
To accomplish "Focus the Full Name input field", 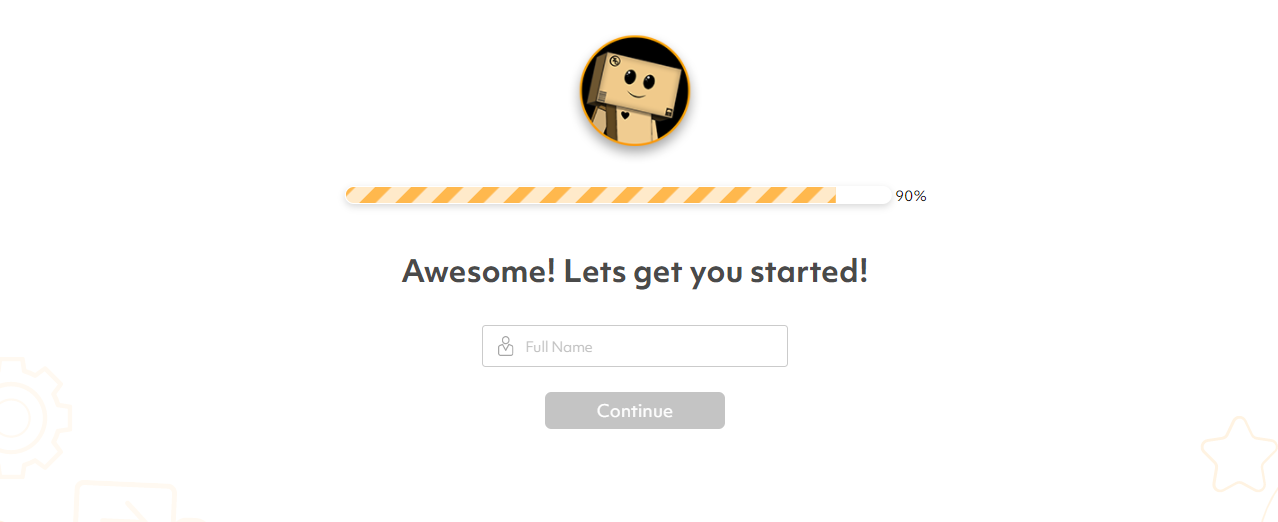I will [635, 346].
